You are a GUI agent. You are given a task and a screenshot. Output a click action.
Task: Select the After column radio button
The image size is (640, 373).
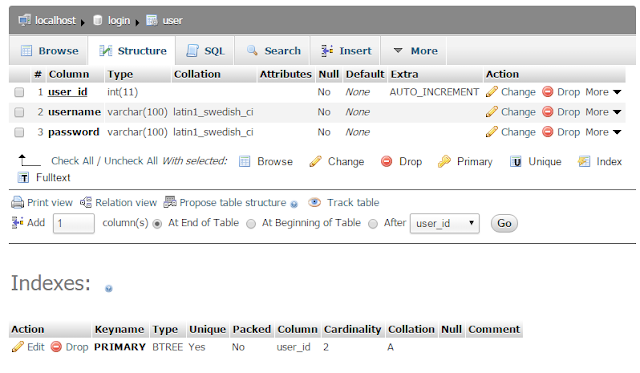373,224
